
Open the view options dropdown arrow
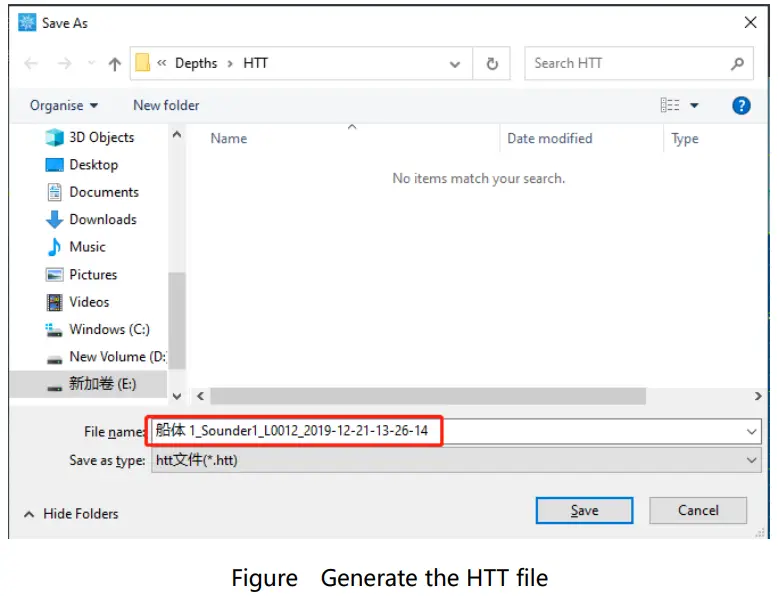694,105
